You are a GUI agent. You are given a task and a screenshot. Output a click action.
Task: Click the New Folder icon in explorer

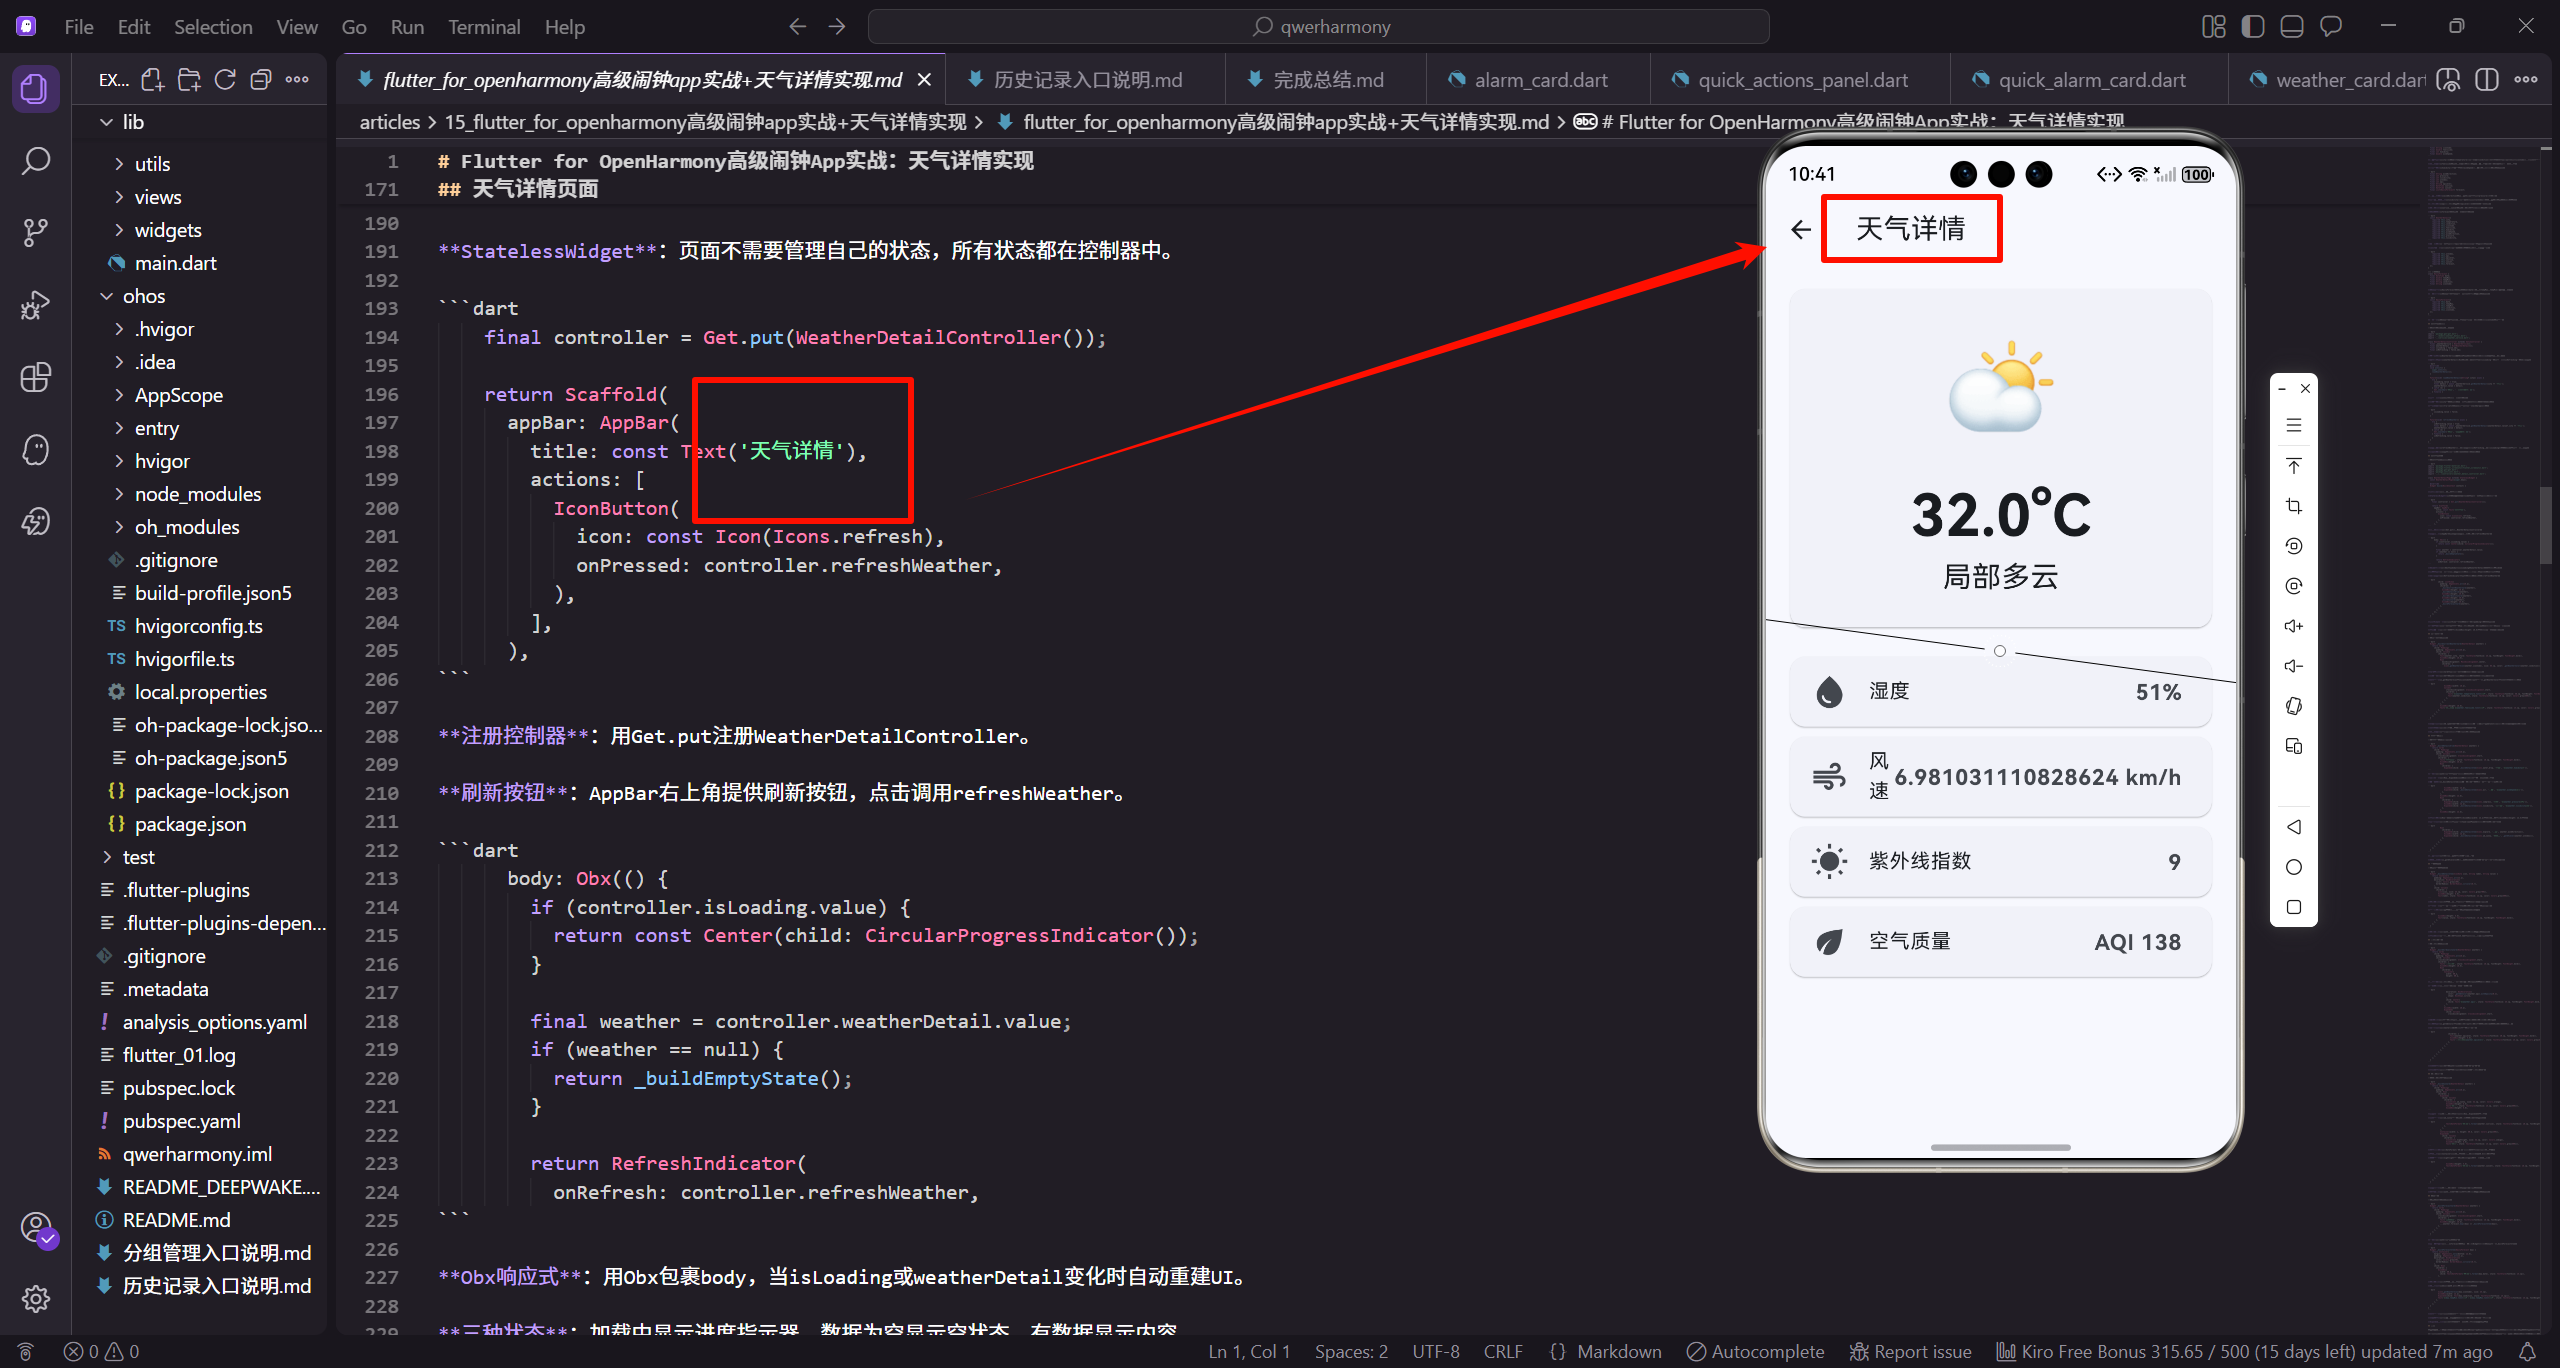coord(189,80)
